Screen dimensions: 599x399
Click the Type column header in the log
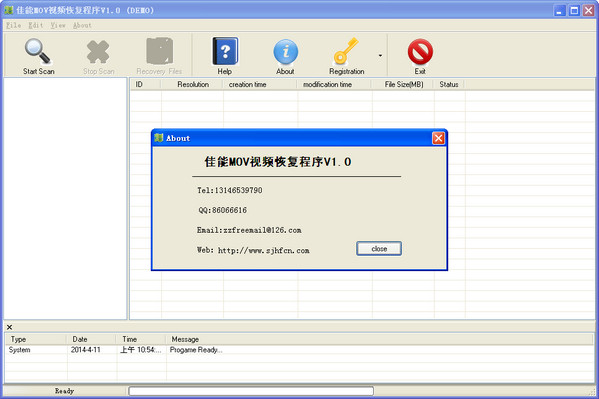click(36, 339)
